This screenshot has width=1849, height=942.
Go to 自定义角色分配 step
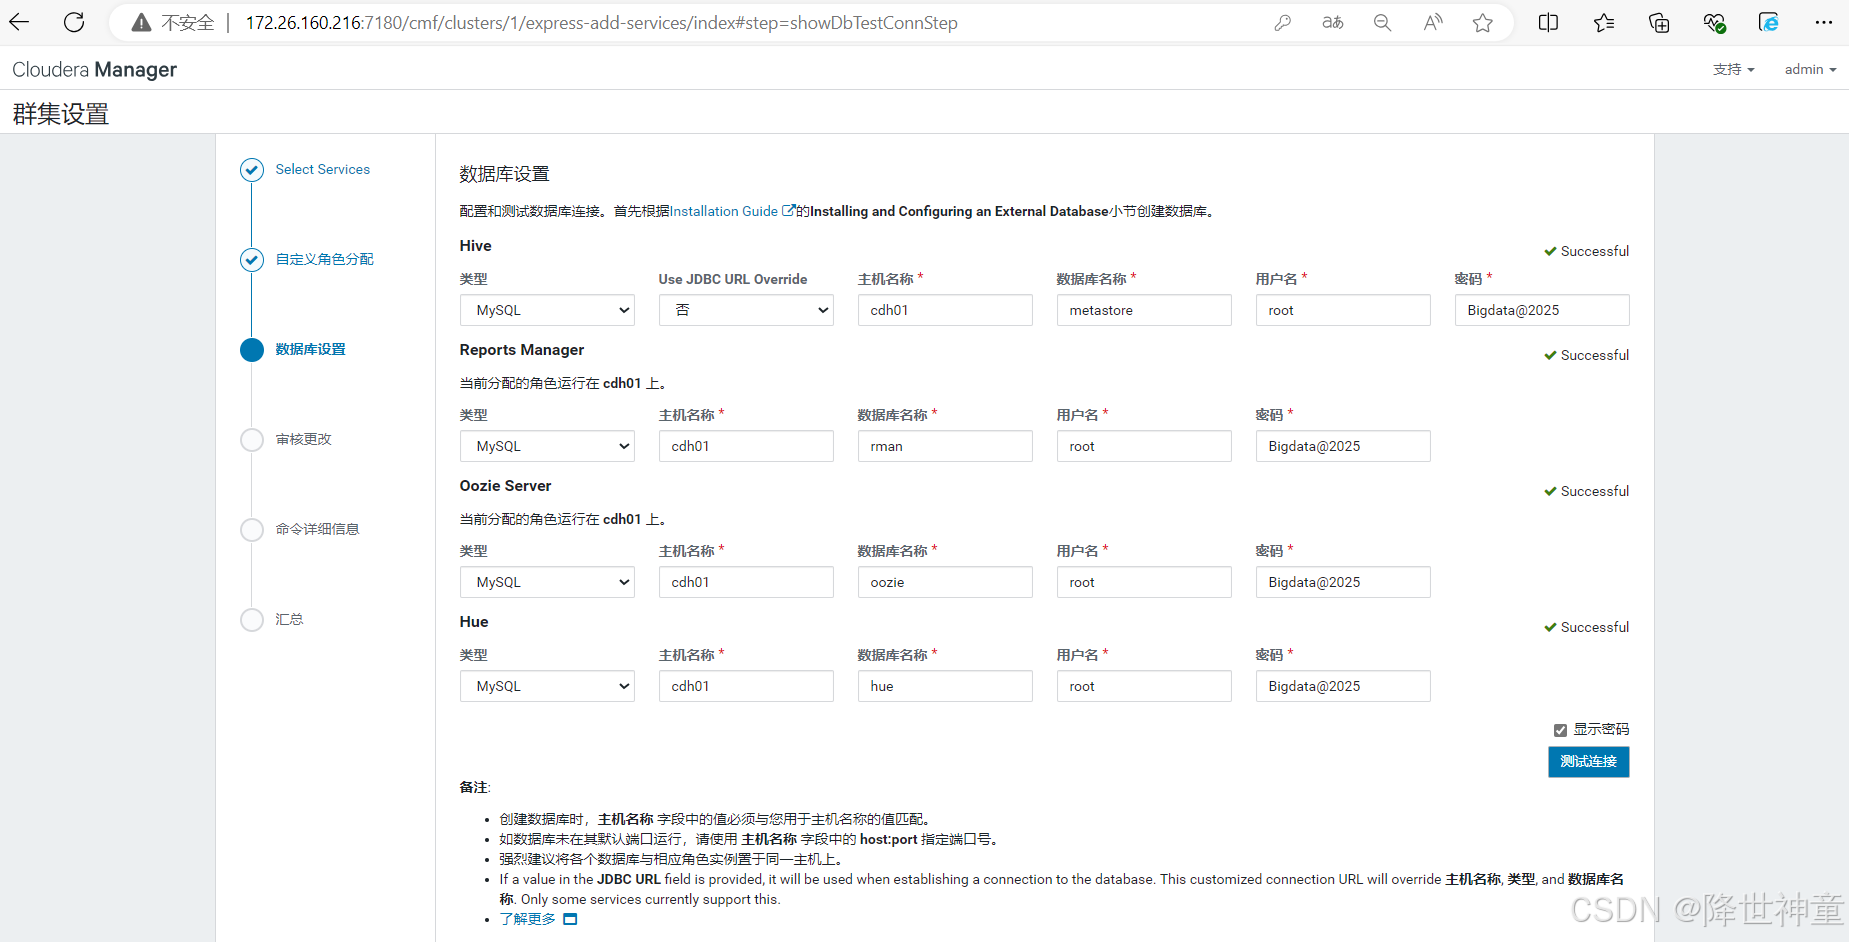tap(325, 260)
